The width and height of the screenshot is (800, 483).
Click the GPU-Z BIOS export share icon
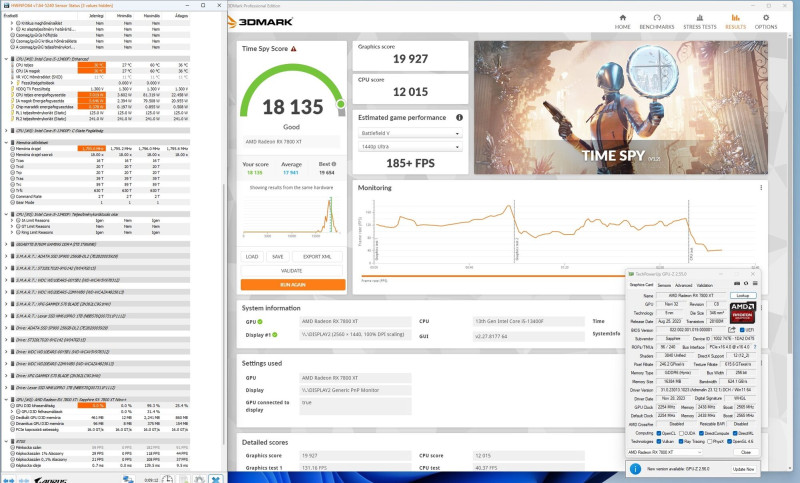(732, 330)
